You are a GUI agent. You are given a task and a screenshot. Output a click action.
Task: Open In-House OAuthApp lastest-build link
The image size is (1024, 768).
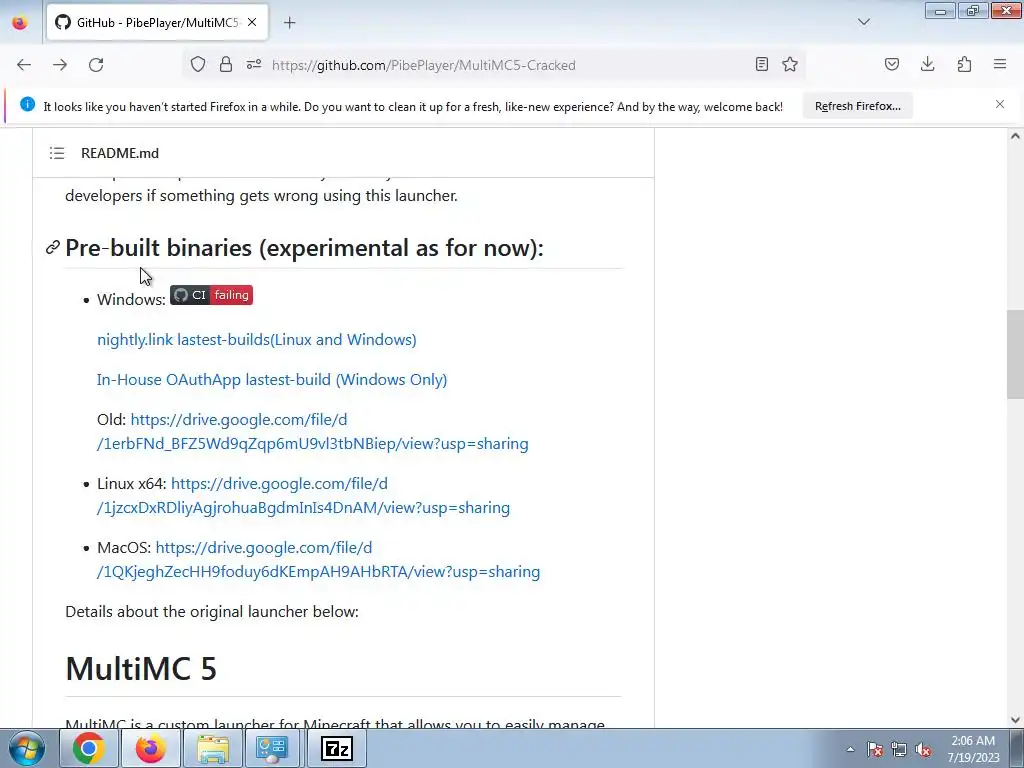[272, 379]
